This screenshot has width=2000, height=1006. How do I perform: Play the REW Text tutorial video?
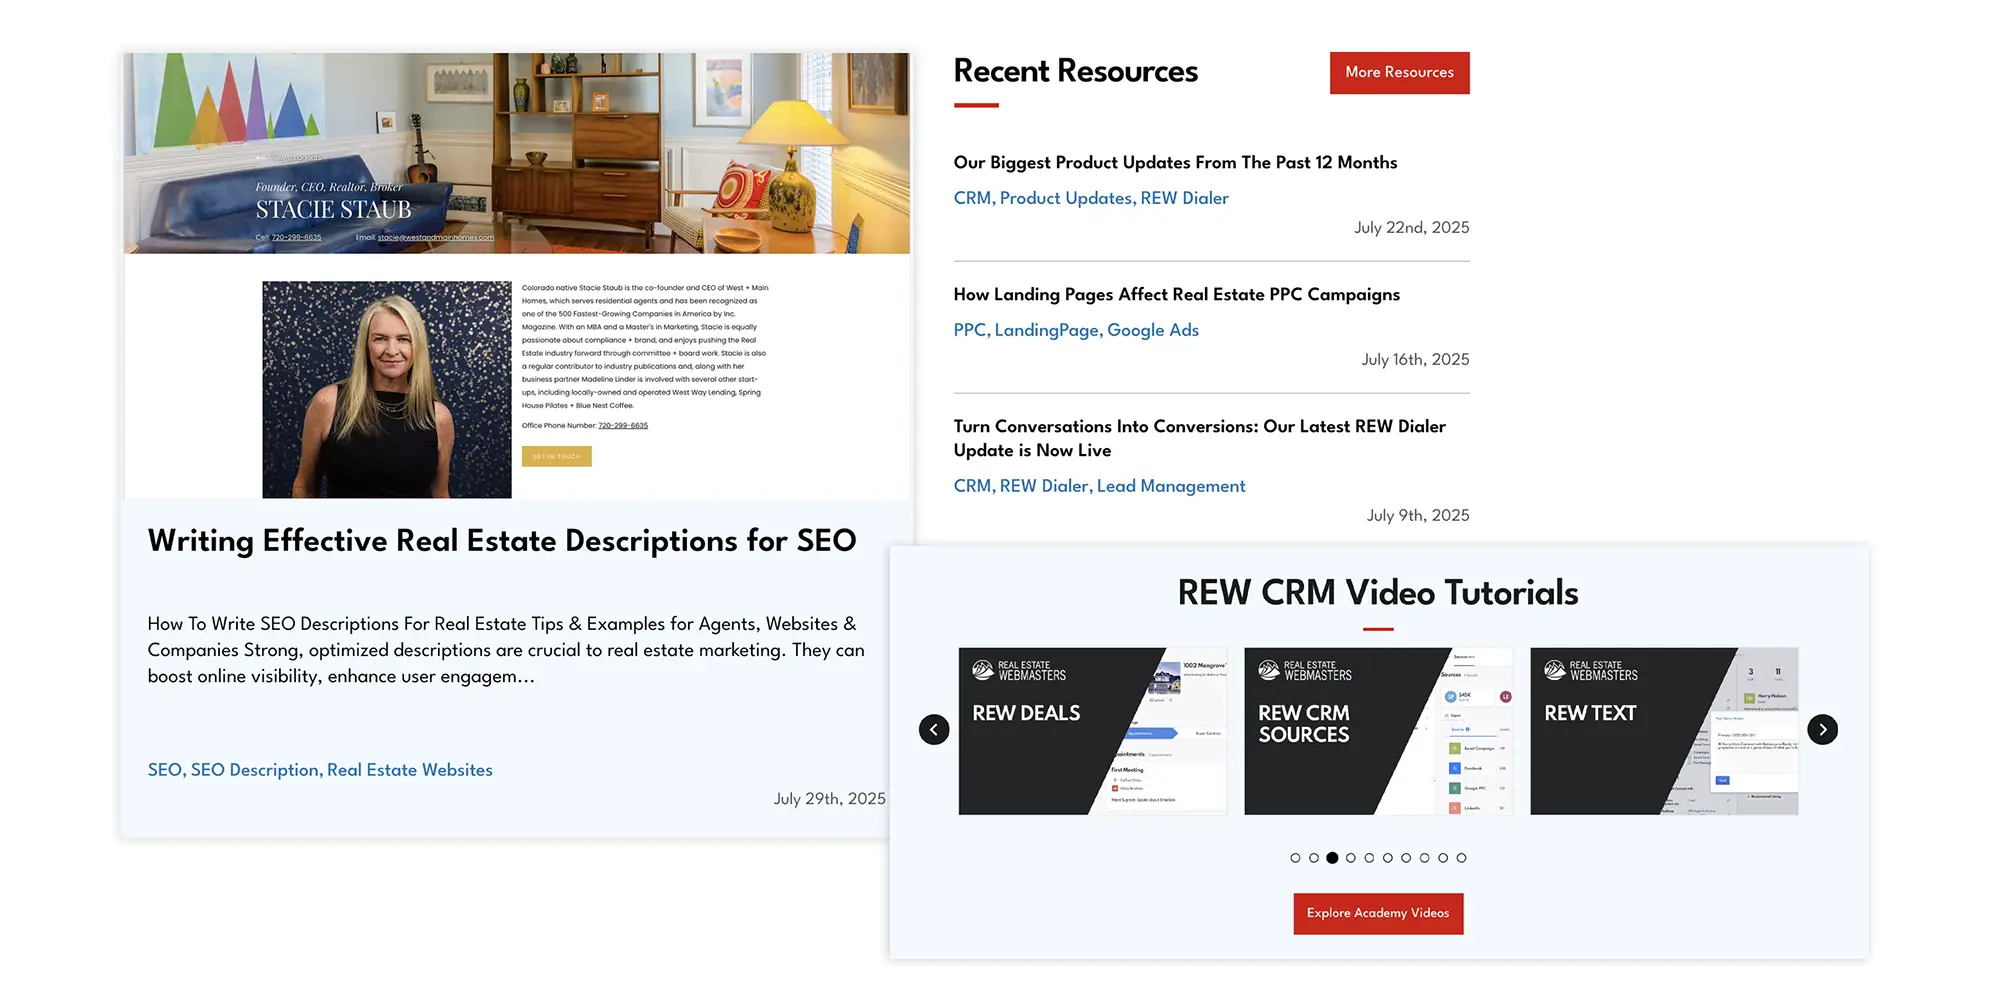1664,731
